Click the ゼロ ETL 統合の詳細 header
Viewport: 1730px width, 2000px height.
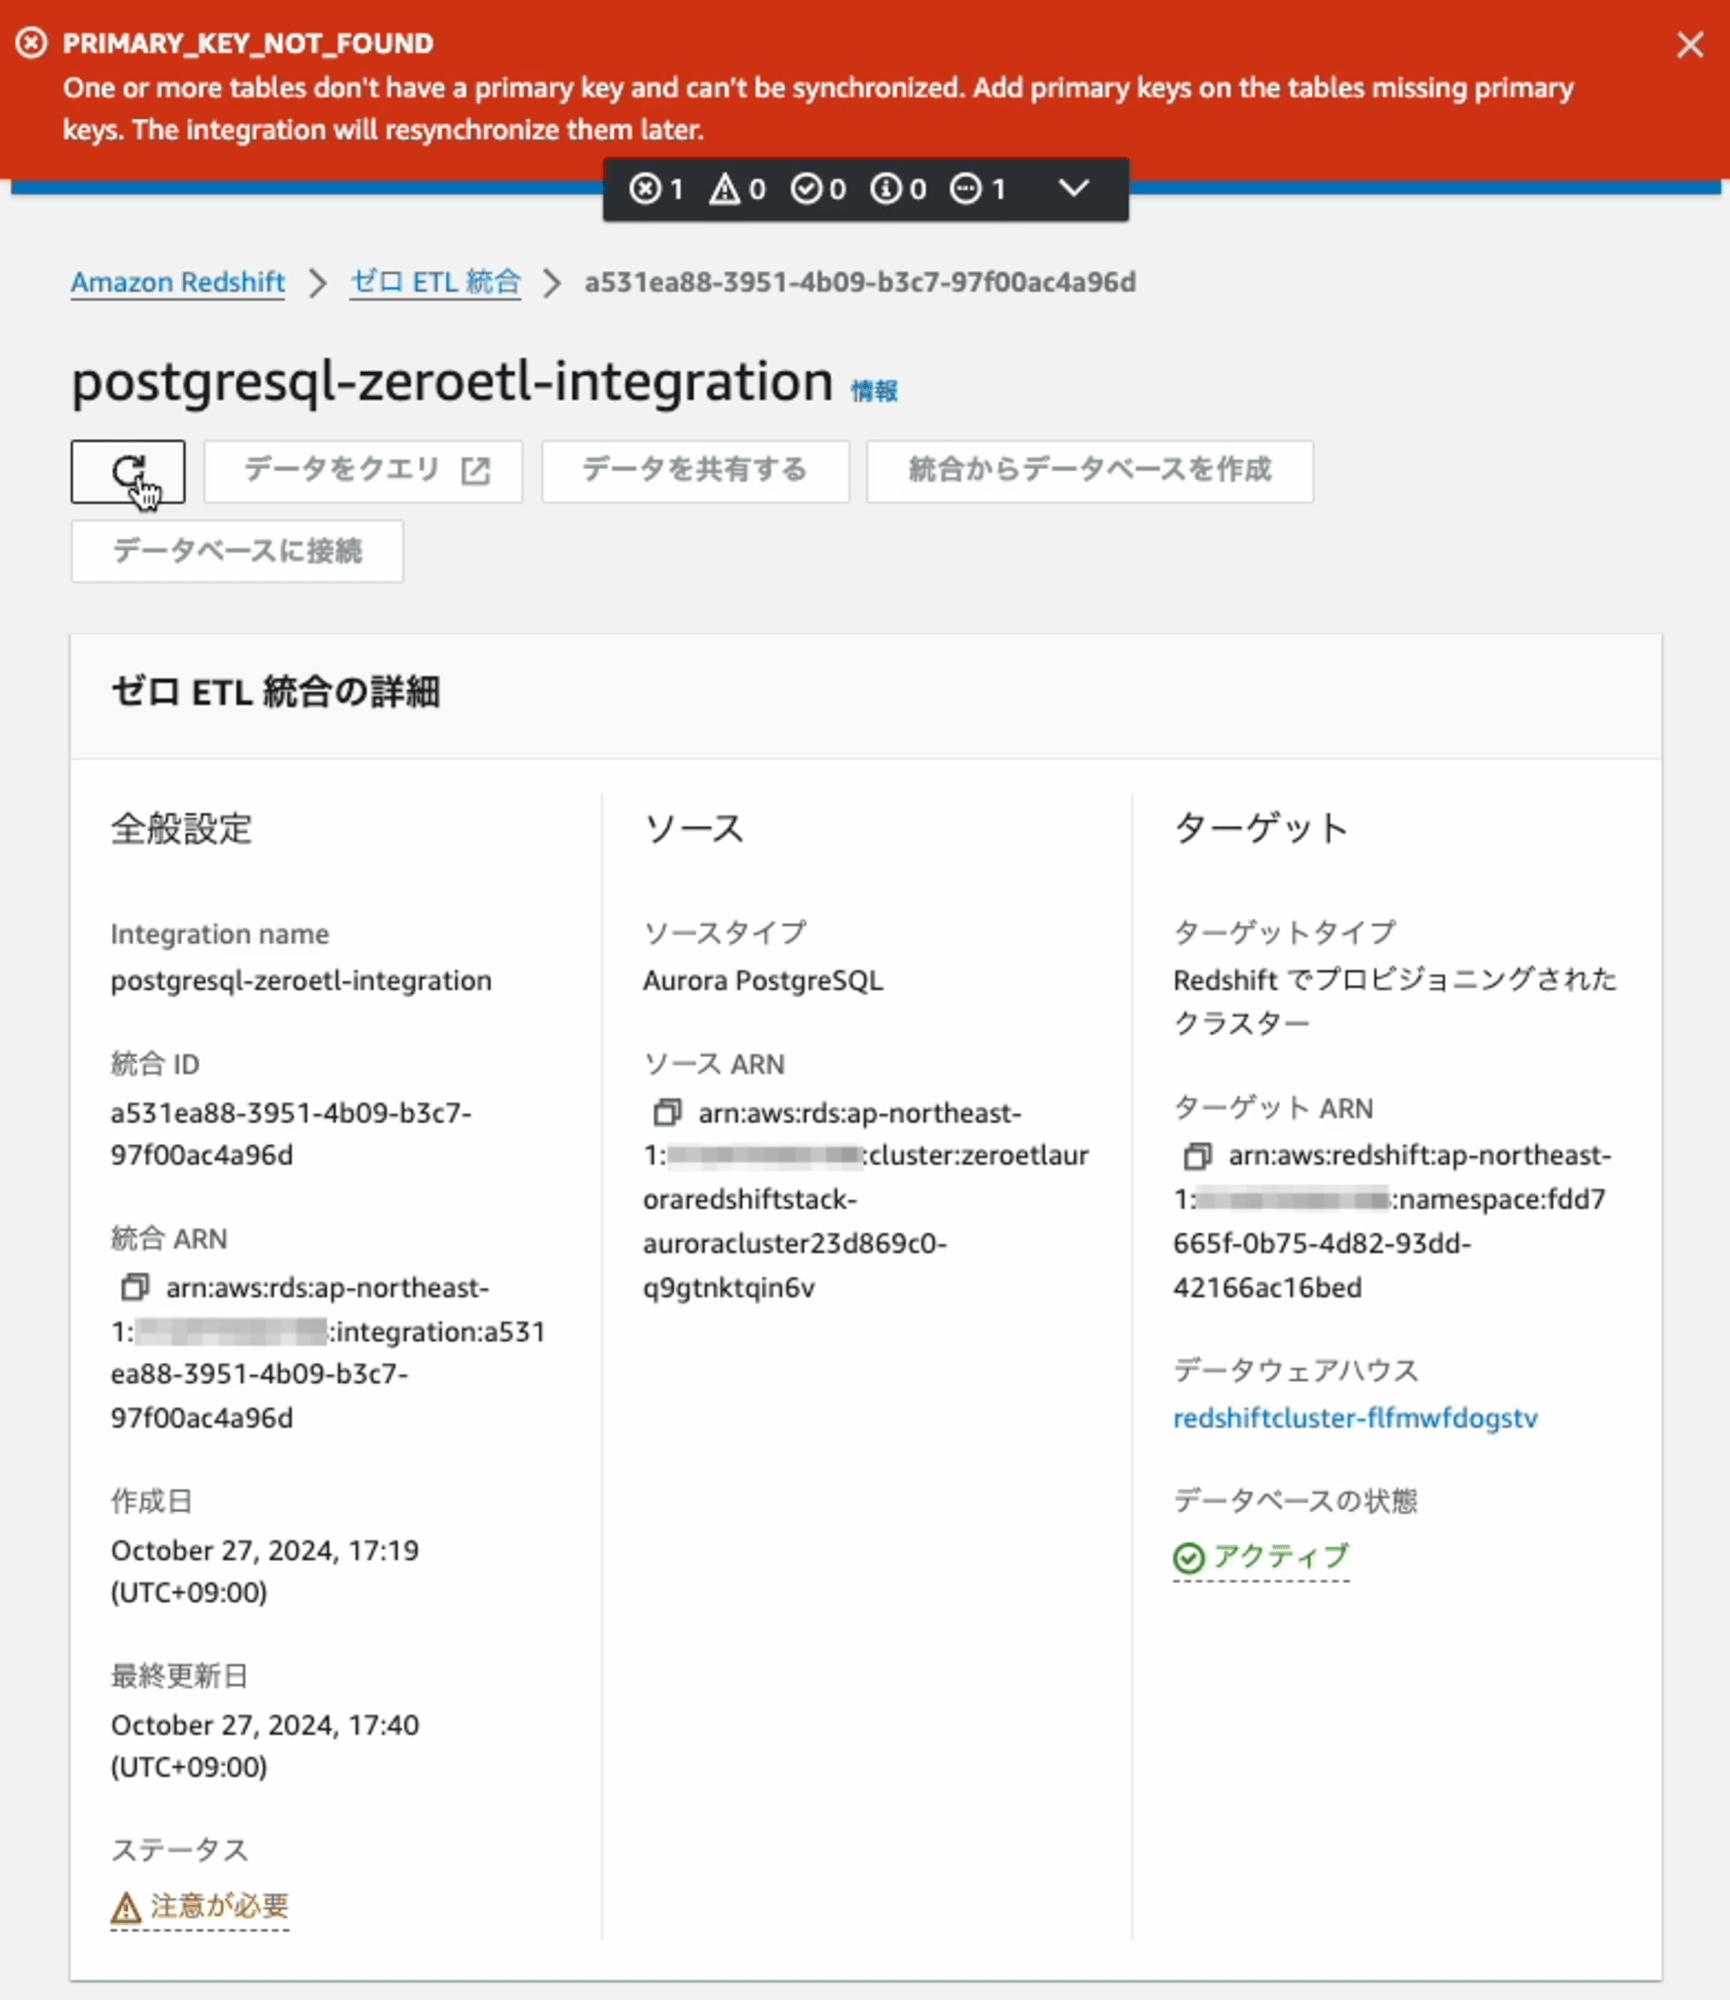(275, 692)
